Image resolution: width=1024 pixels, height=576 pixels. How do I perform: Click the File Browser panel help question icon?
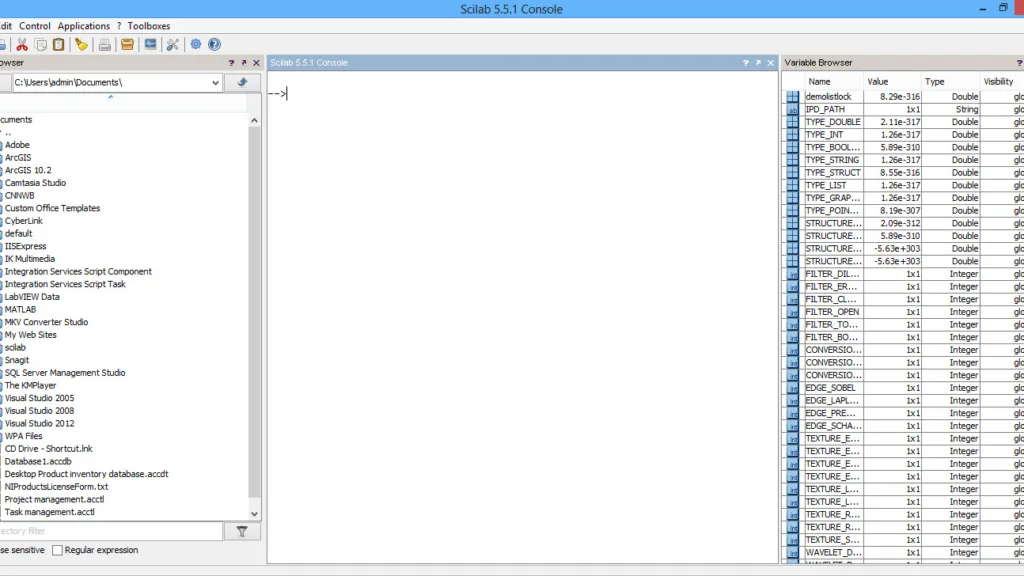(x=231, y=63)
